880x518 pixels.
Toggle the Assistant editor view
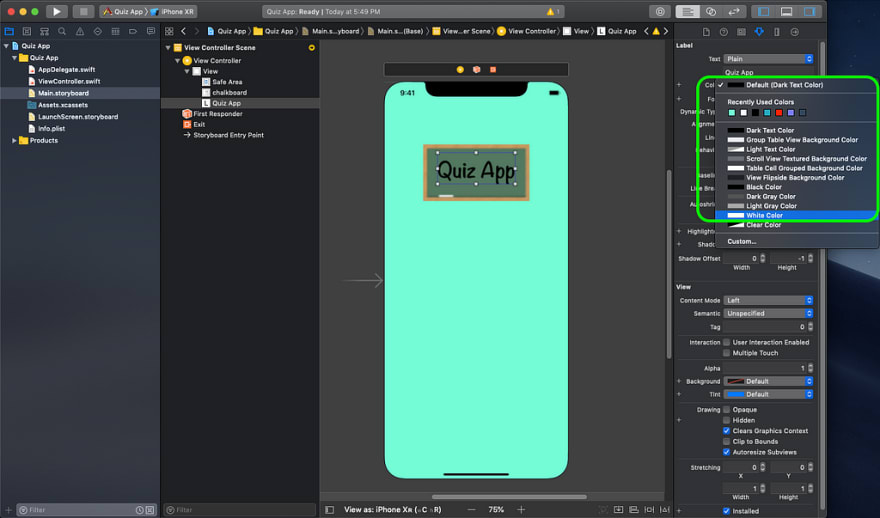tap(711, 11)
